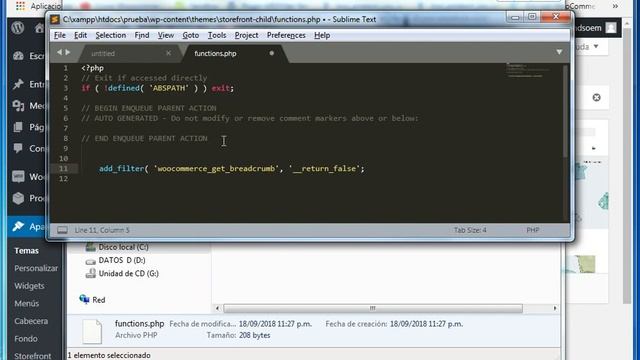Image resolution: width=640 pixels, height=360 pixels.
Task: Open Productos box icon
Action: 18,198
